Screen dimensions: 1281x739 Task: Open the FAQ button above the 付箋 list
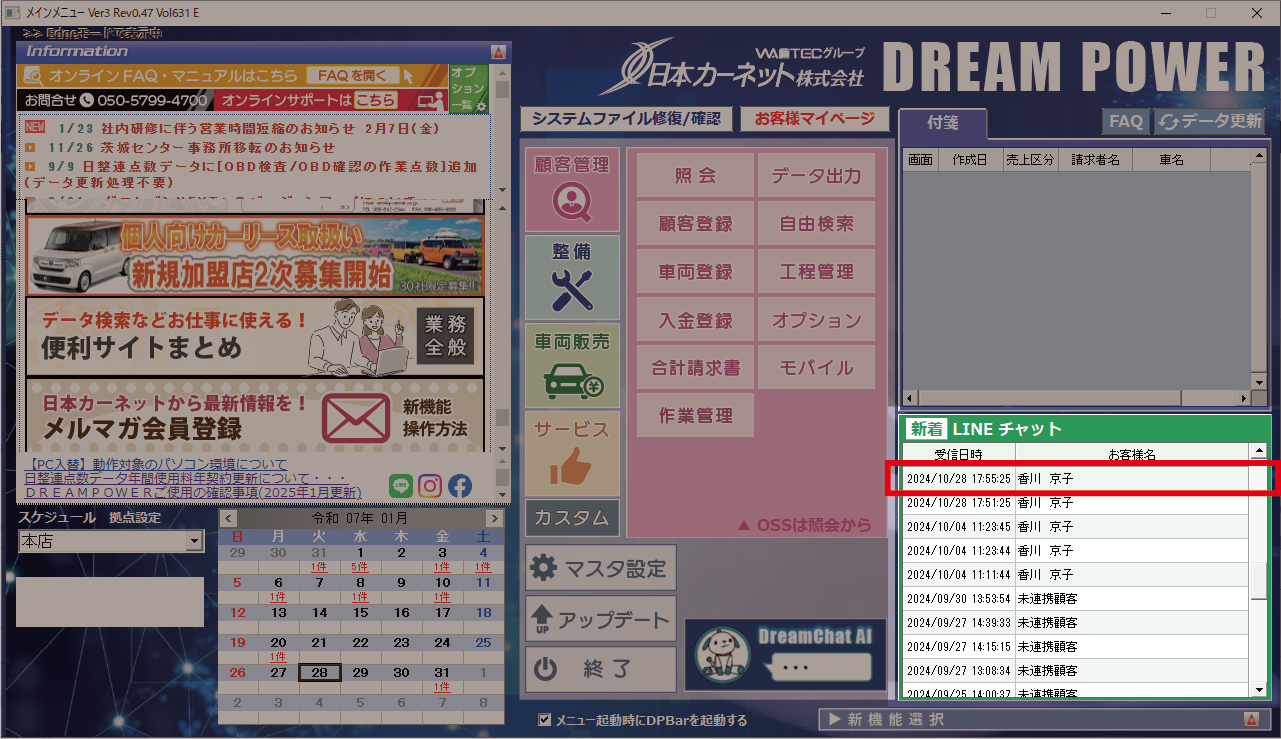tap(1126, 121)
